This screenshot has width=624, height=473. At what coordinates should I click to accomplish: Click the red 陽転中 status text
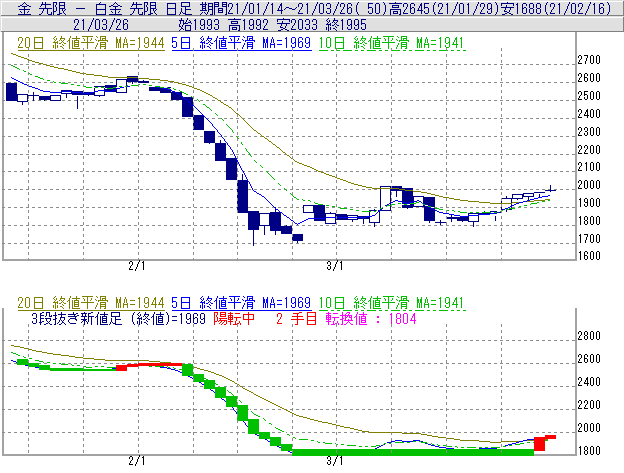click(x=234, y=319)
